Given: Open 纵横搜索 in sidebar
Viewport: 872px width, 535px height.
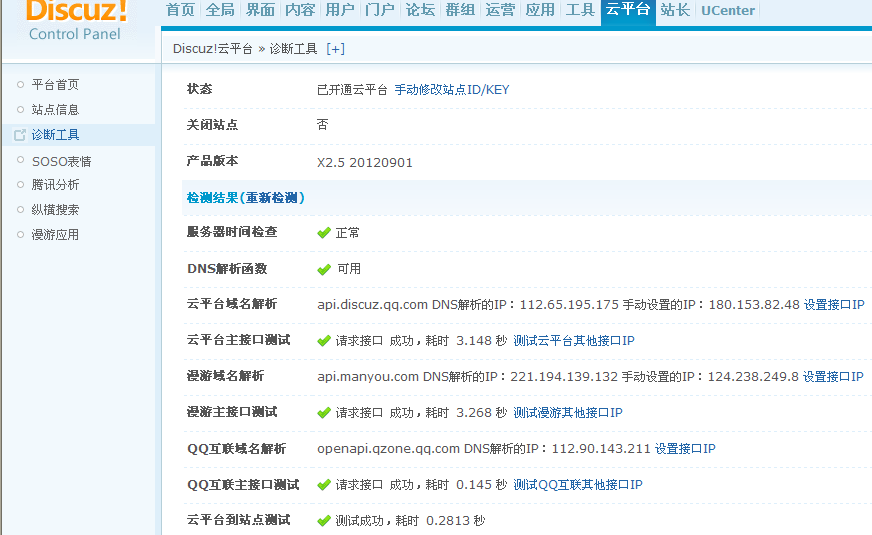Looking at the screenshot, I should pos(55,210).
